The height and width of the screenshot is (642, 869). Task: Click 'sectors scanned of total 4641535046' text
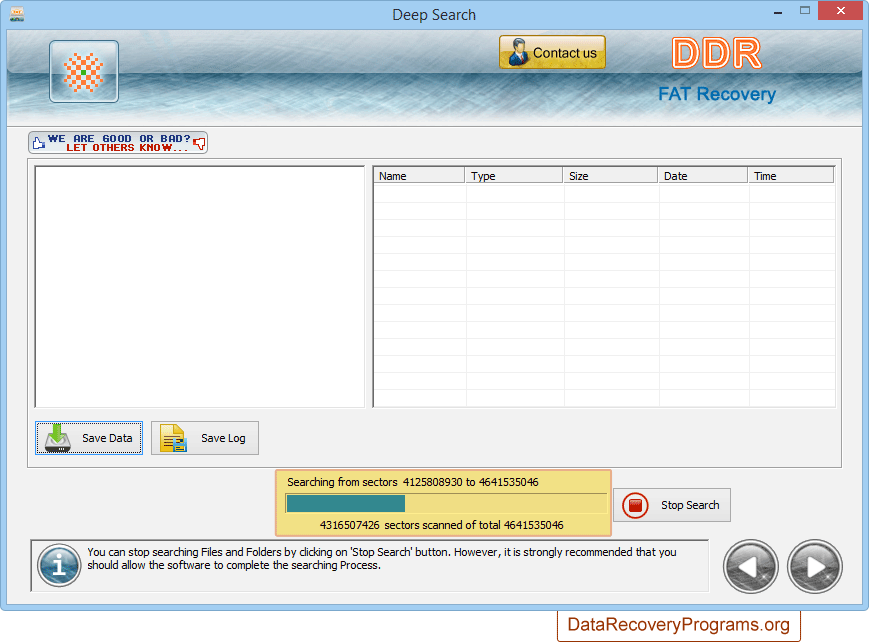coord(442,525)
